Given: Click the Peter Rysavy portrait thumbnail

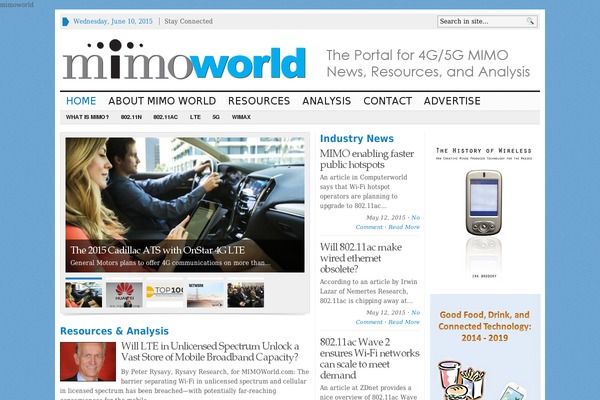Looking at the screenshot, I should [88, 362].
